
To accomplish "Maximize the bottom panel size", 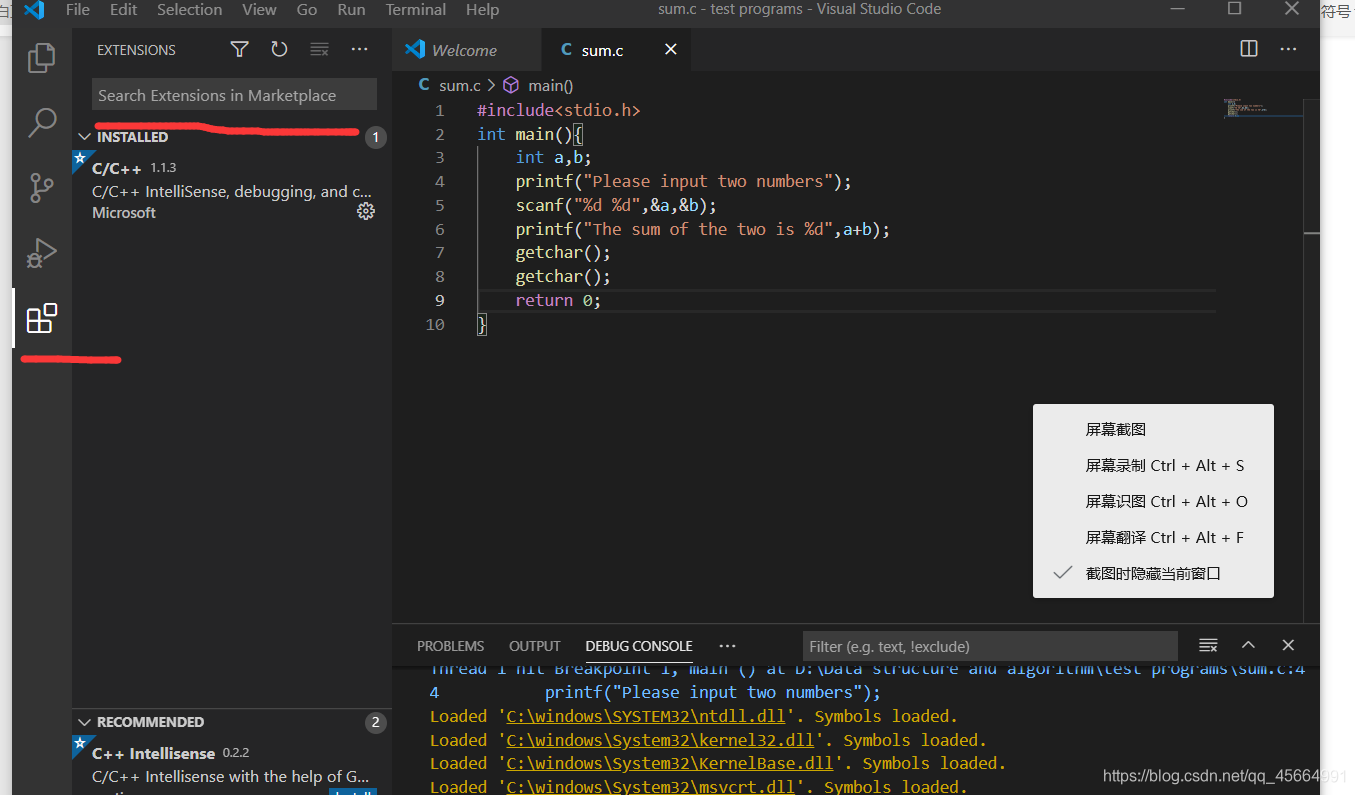I will tap(1248, 645).
